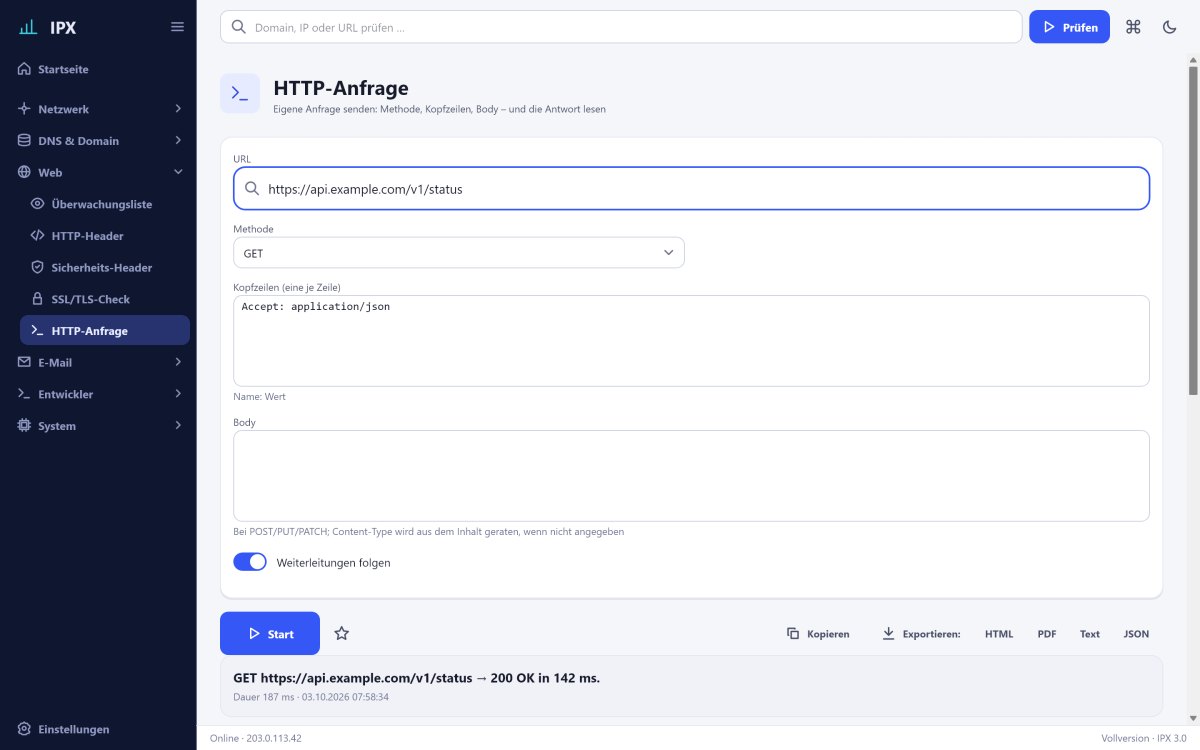The width and height of the screenshot is (1200, 750).
Task: Click the HTTP-Header code icon
Action: (38, 236)
